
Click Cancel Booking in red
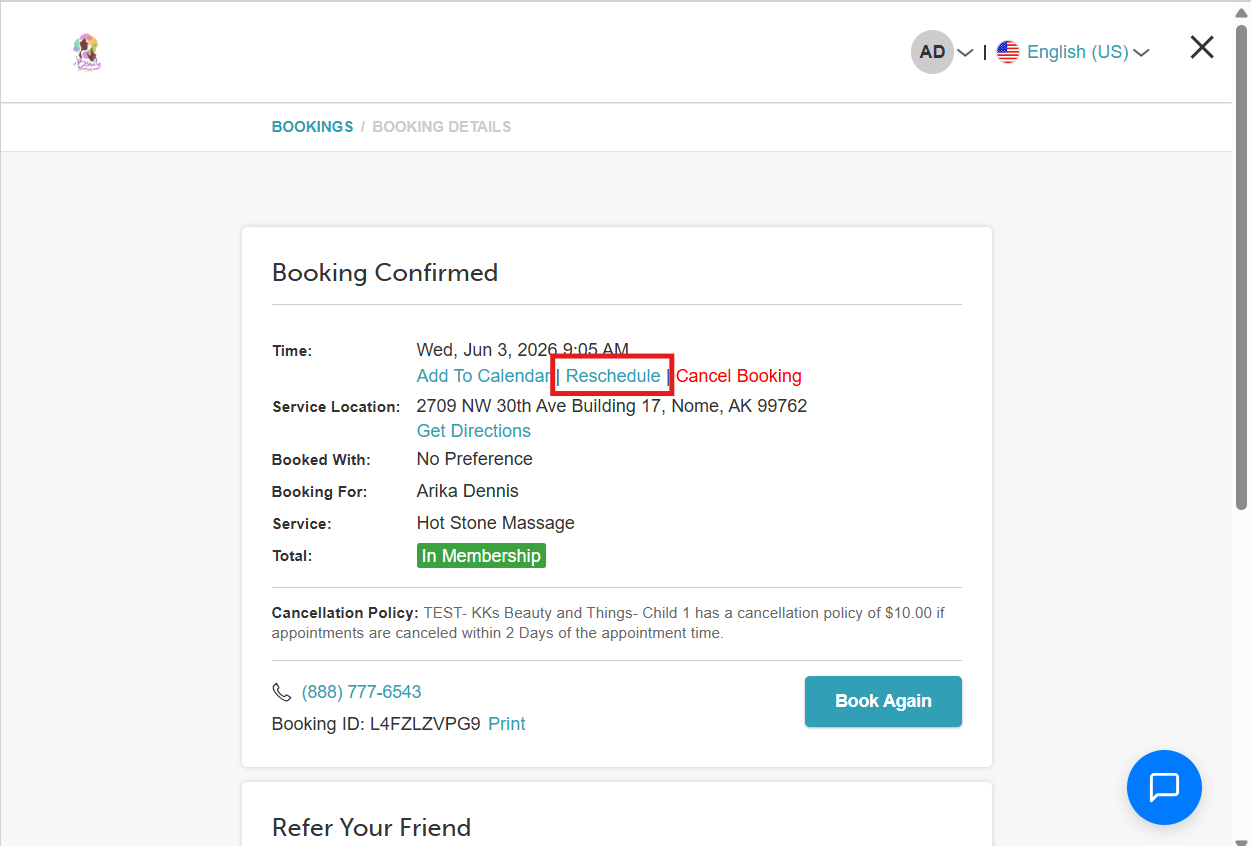click(x=739, y=376)
